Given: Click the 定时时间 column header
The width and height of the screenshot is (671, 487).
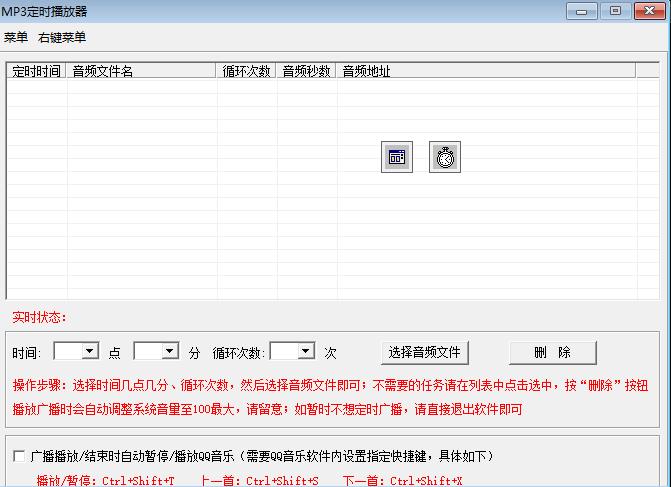Looking at the screenshot, I should point(37,71).
